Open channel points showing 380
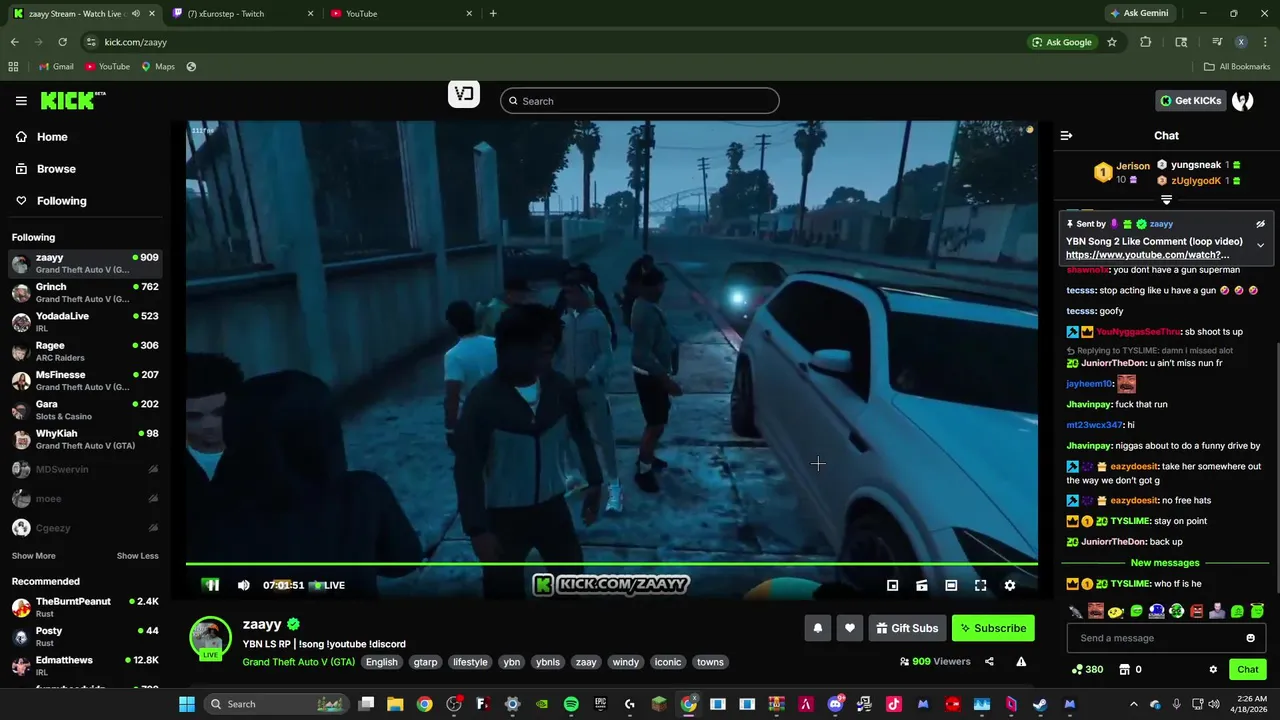Image resolution: width=1280 pixels, height=720 pixels. (x=1087, y=670)
